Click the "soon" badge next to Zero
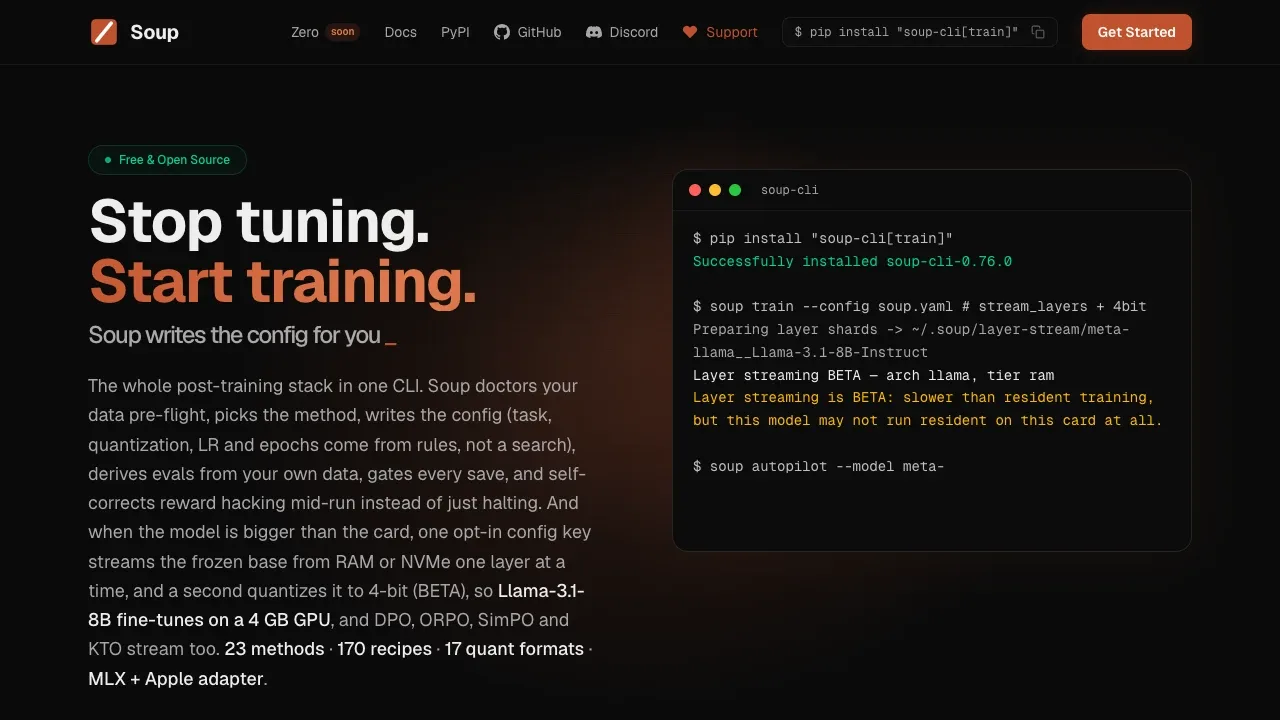1280x720 pixels. 343,32
